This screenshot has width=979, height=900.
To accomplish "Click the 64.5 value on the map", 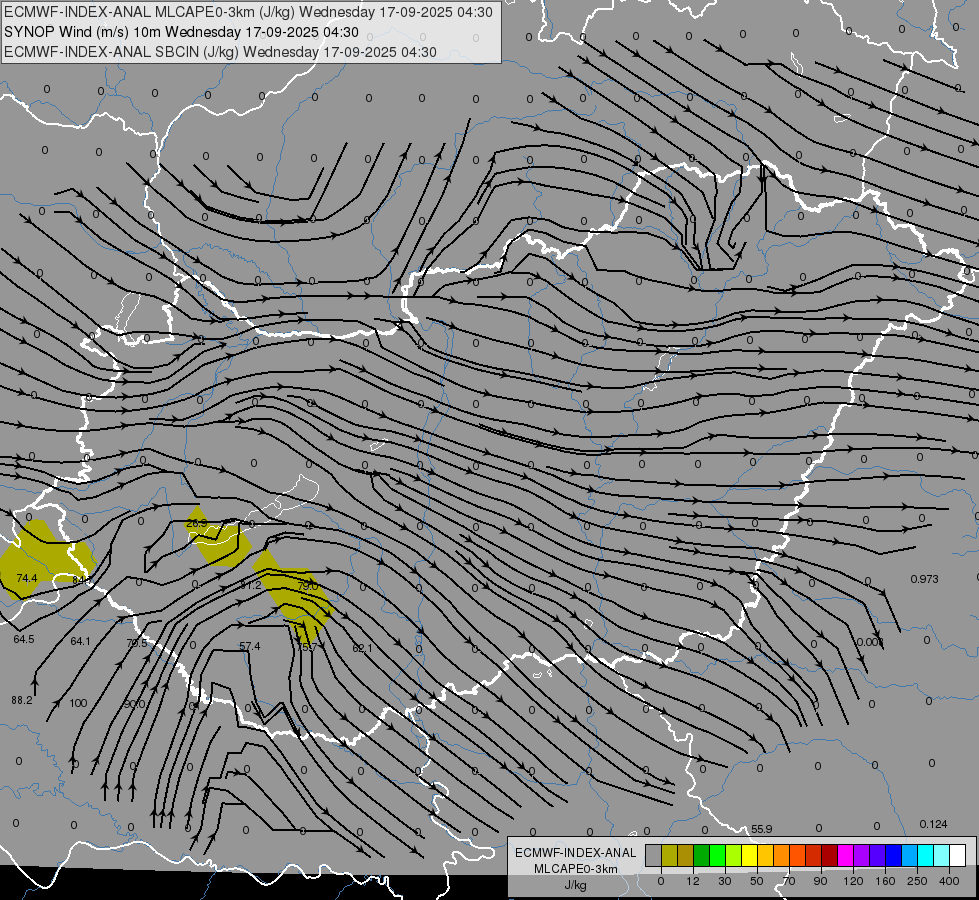I will point(24,640).
